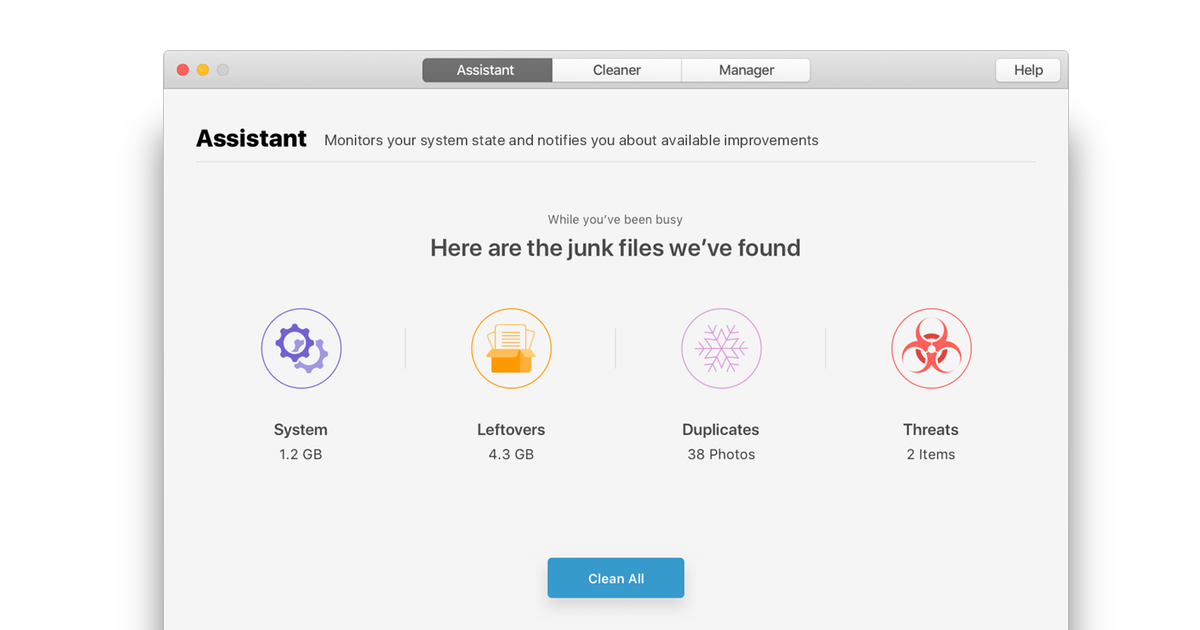
Task: Click the Leftovers box icon
Action: (511, 348)
